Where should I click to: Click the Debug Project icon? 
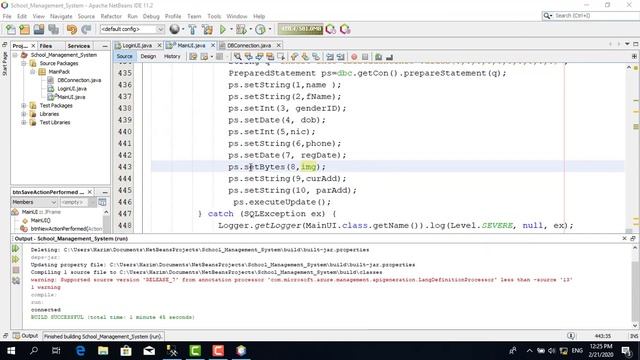point(241,29)
